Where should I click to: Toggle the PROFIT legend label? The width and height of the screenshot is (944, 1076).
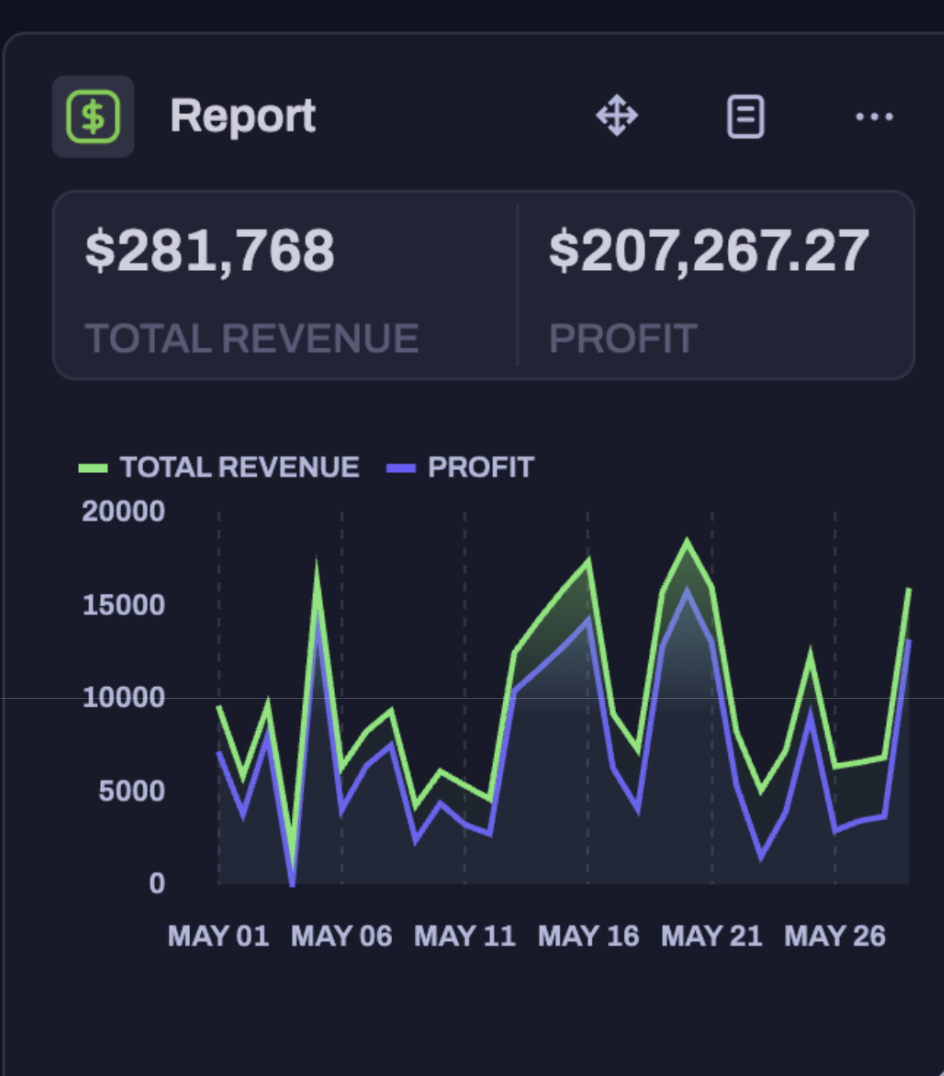[x=479, y=466]
